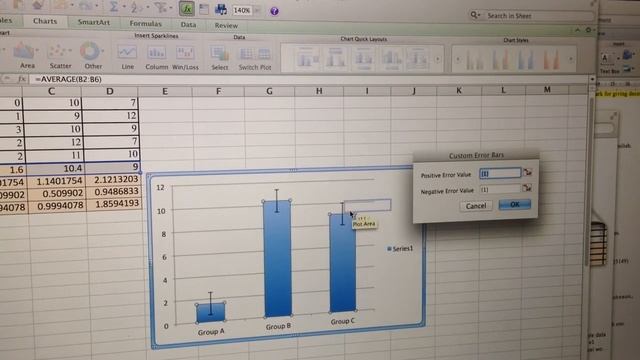Click the Positive Error Value field

click(500, 173)
